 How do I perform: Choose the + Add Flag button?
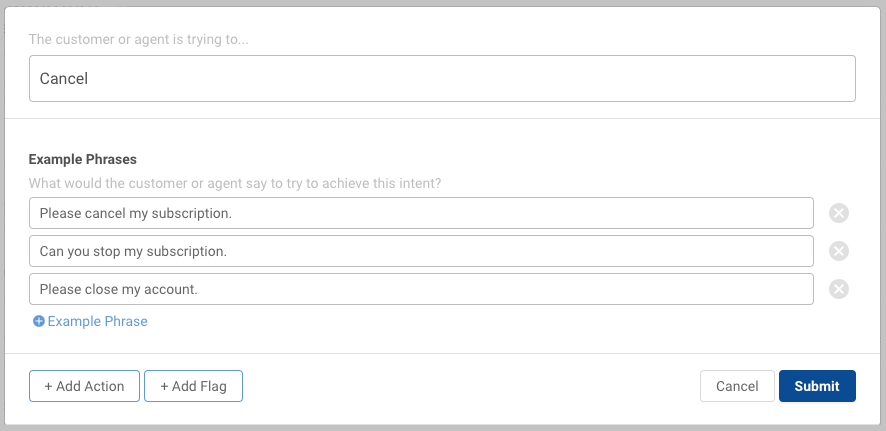point(193,386)
